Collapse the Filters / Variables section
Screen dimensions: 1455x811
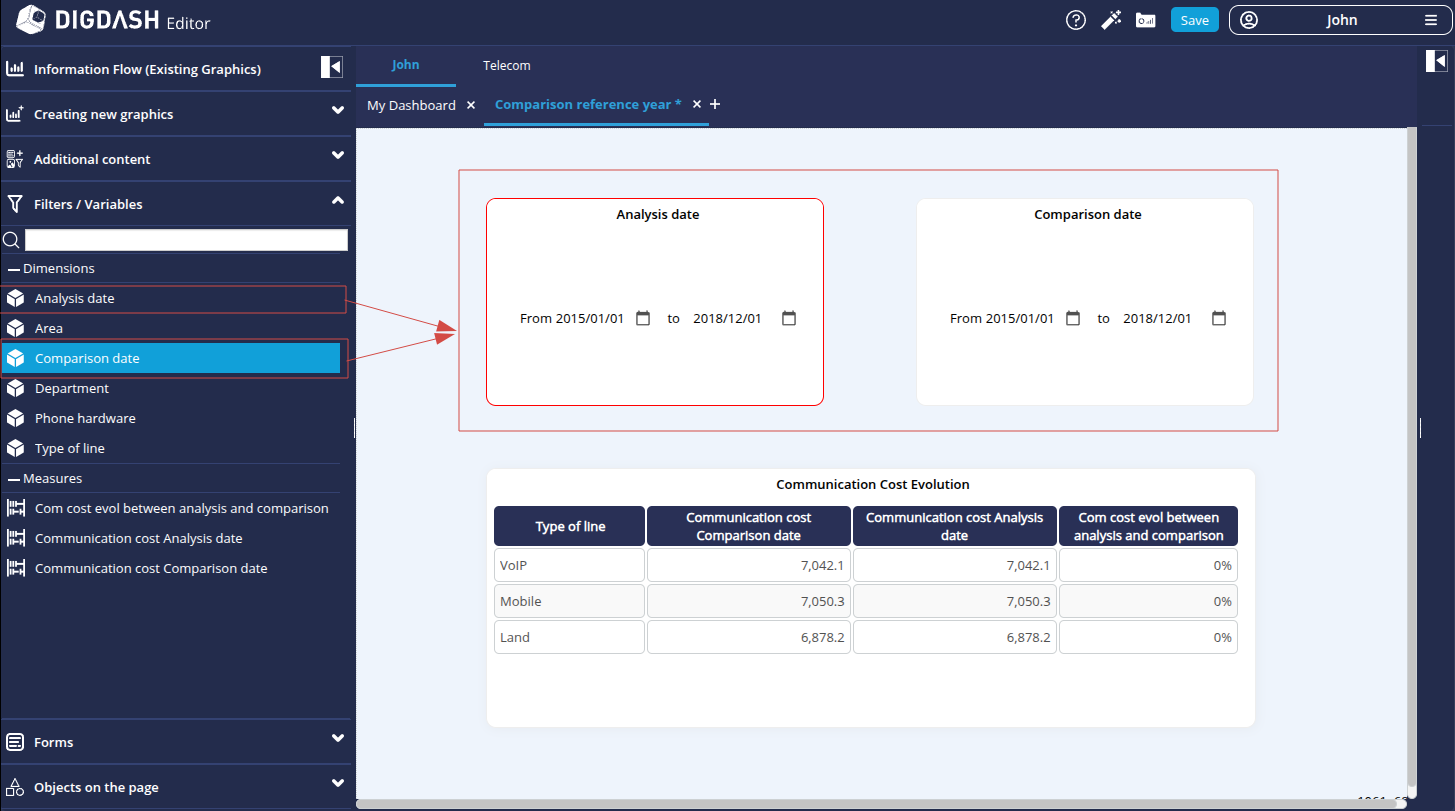[338, 201]
